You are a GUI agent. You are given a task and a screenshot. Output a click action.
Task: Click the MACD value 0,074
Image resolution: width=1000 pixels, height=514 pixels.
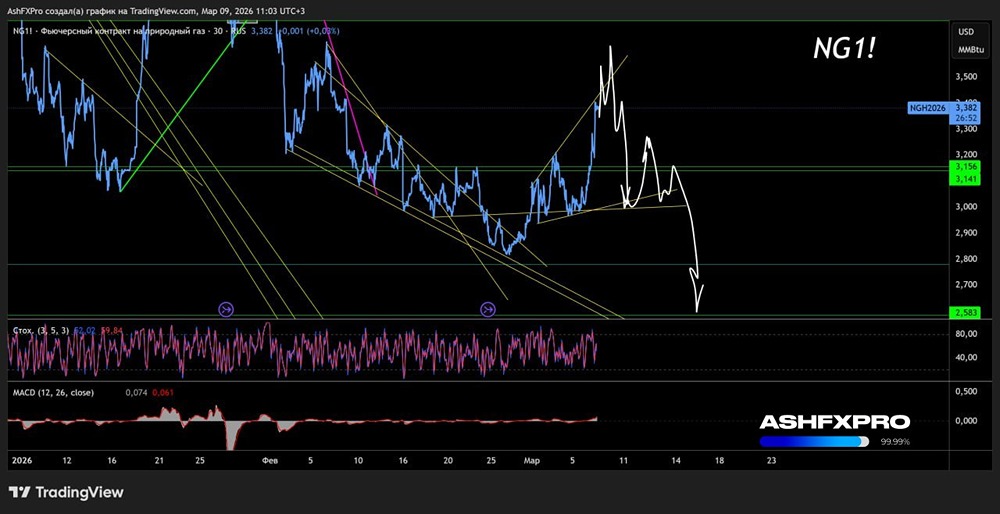click(136, 393)
